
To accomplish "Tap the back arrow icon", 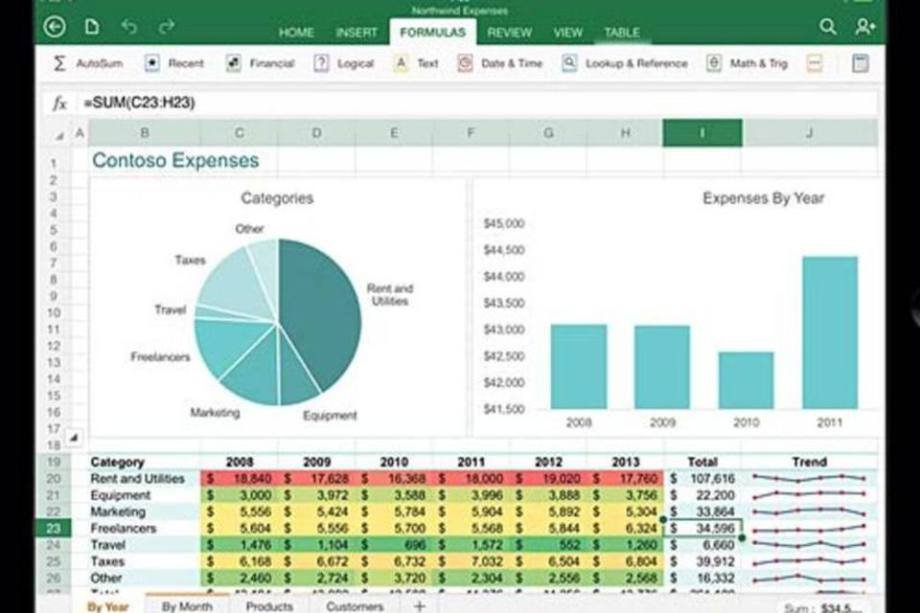I will (55, 27).
